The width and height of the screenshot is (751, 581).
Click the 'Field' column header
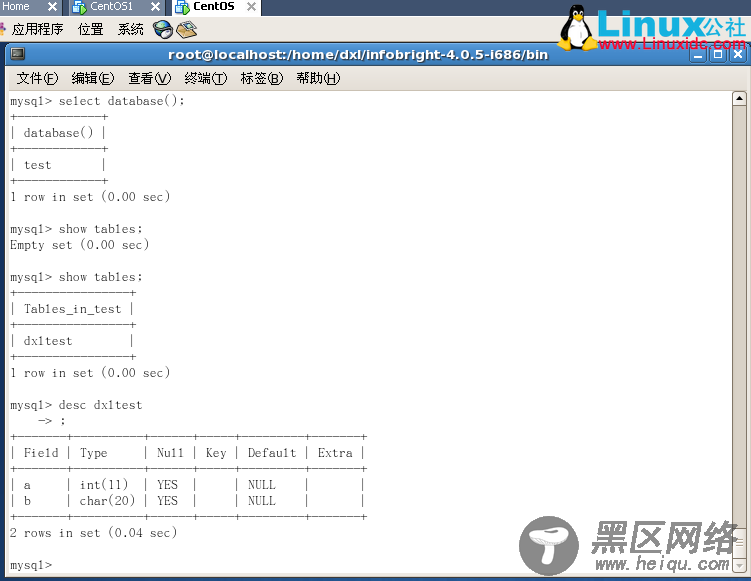click(x=41, y=453)
